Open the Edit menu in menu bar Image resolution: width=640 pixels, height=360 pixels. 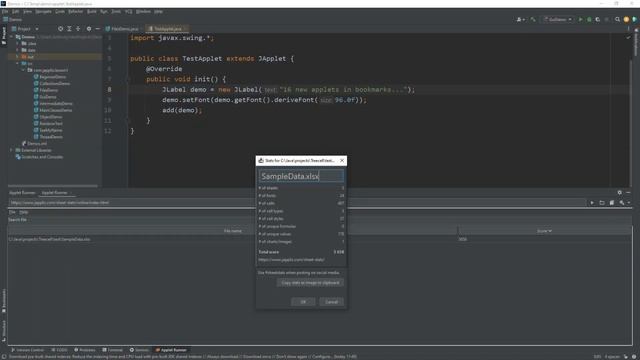(16, 11)
